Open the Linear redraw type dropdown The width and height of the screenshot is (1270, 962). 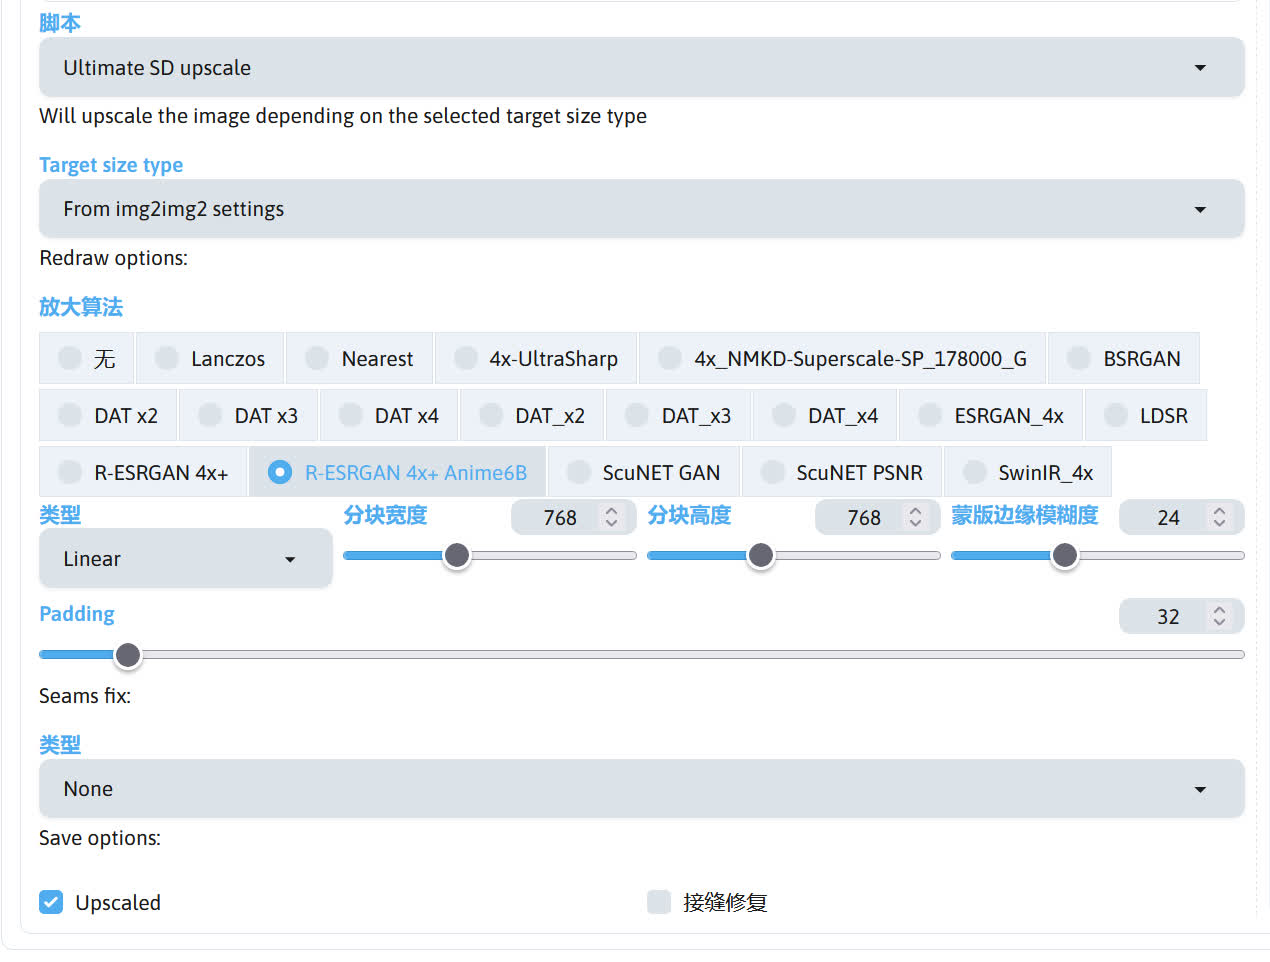click(185, 559)
